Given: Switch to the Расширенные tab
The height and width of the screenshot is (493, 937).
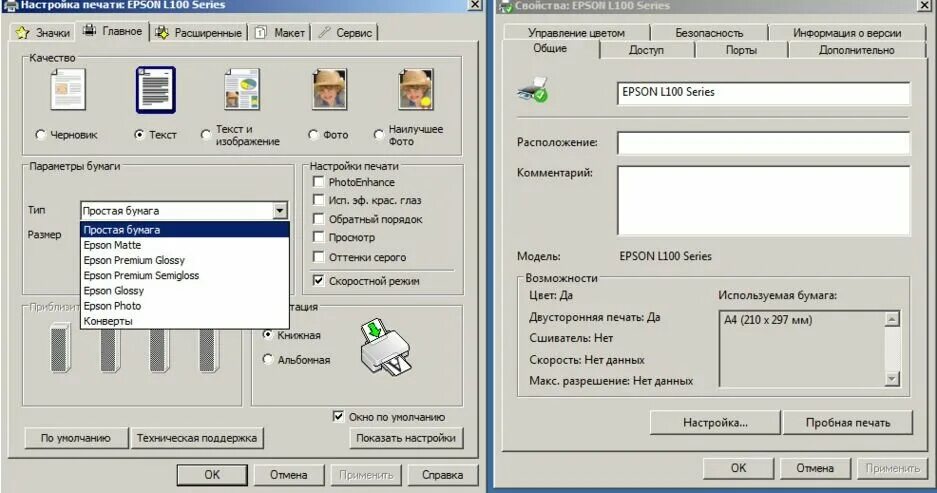Looking at the screenshot, I should (x=198, y=33).
